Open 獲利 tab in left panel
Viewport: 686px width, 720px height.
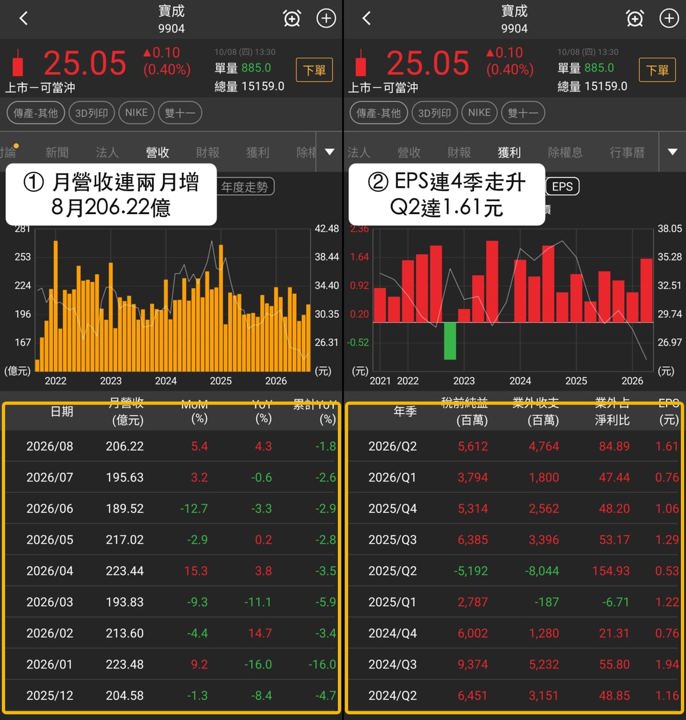point(258,152)
